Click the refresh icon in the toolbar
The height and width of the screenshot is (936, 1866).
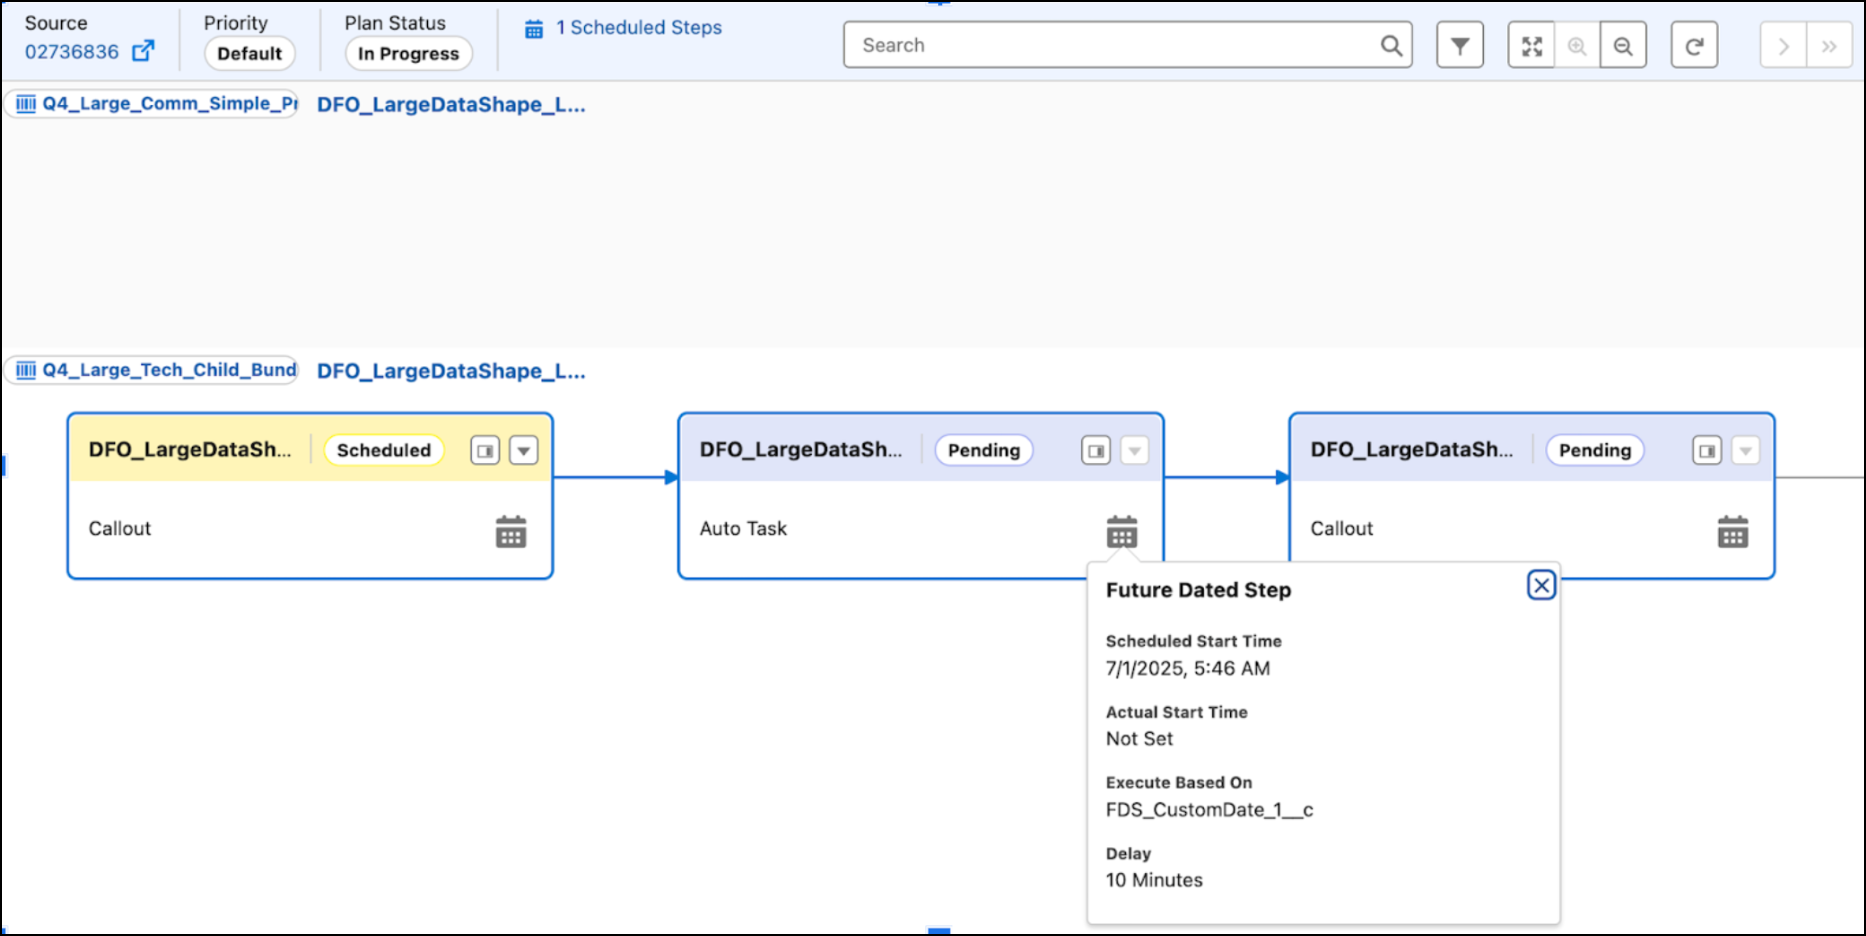1694,45
